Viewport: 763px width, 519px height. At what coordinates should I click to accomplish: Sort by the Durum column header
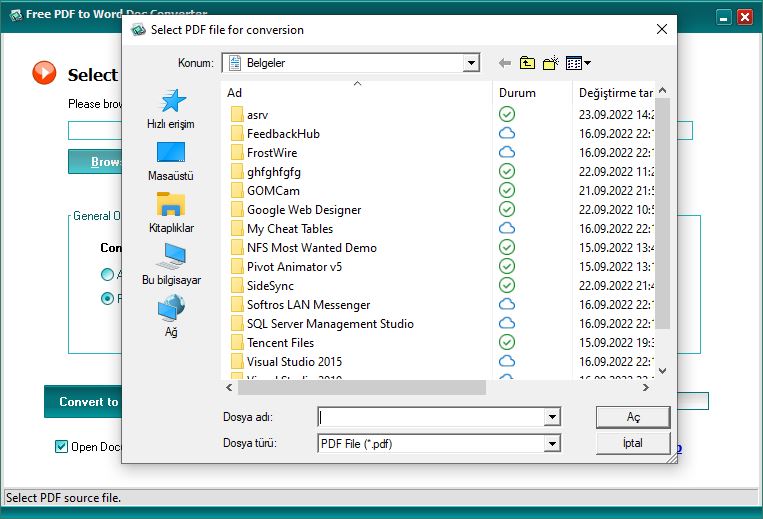click(532, 93)
